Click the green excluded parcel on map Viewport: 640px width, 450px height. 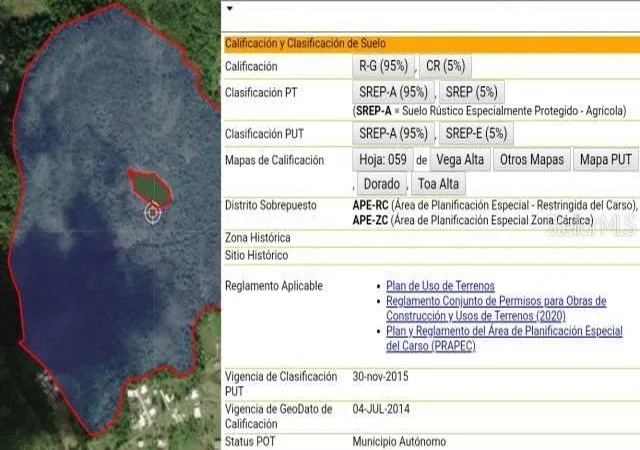point(152,189)
